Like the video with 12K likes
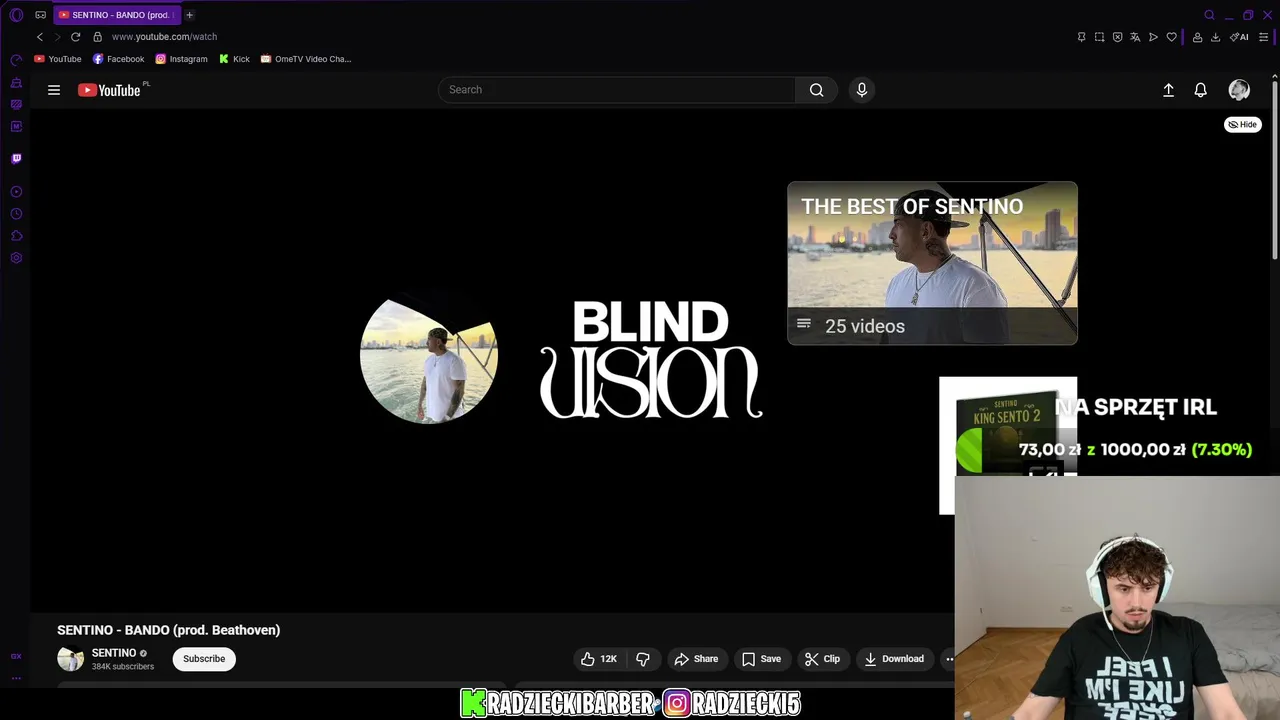The image size is (1280, 720). [599, 659]
